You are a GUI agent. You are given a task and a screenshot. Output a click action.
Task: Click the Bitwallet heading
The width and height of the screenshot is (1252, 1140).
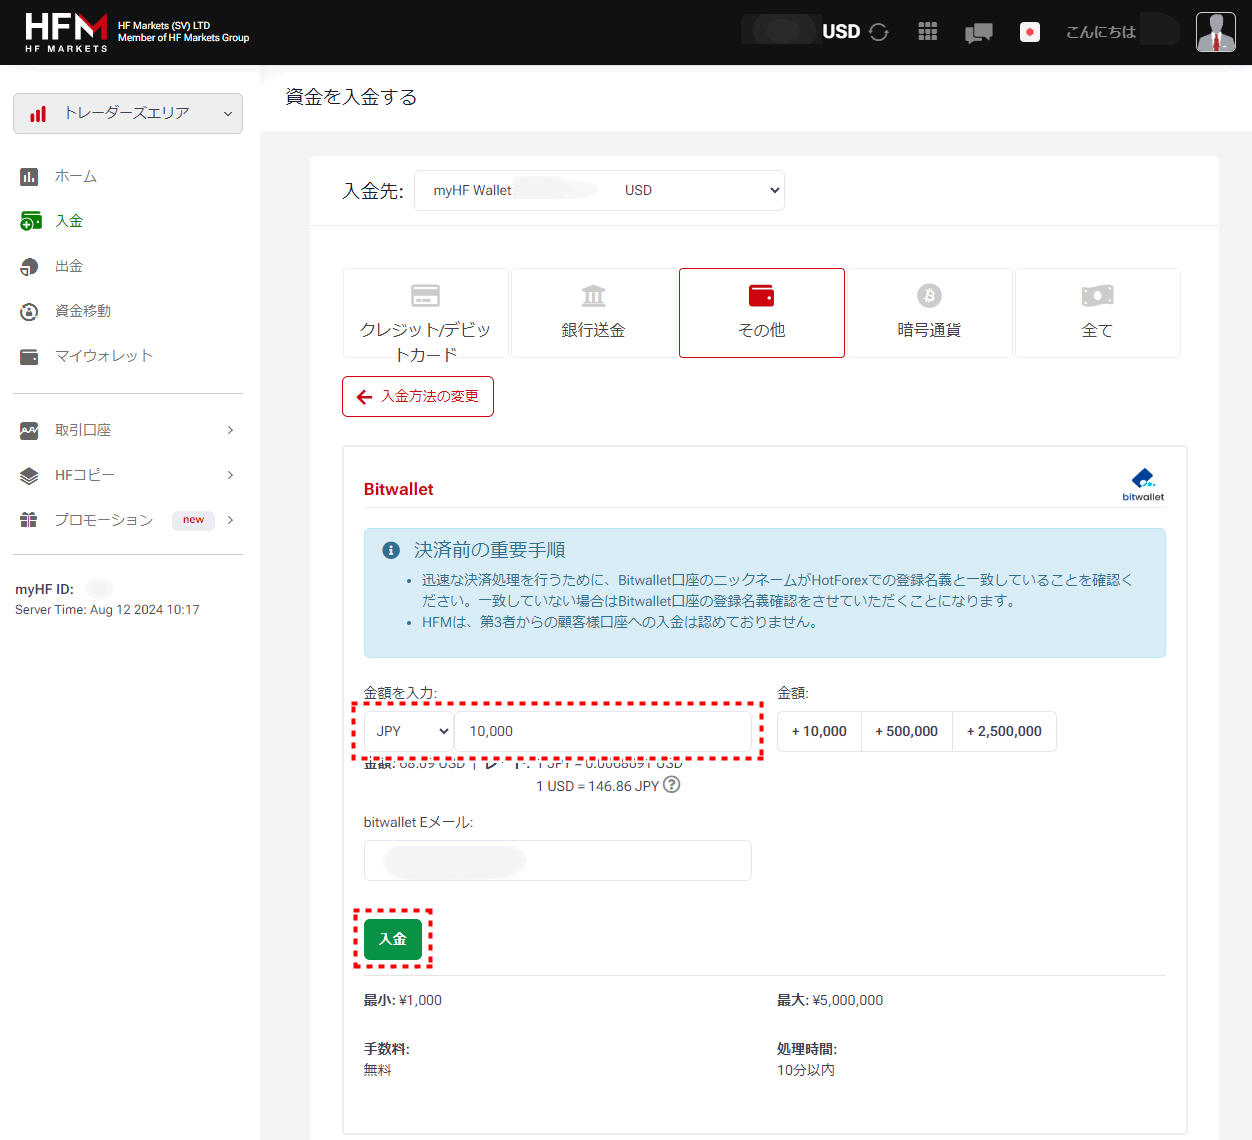(399, 489)
